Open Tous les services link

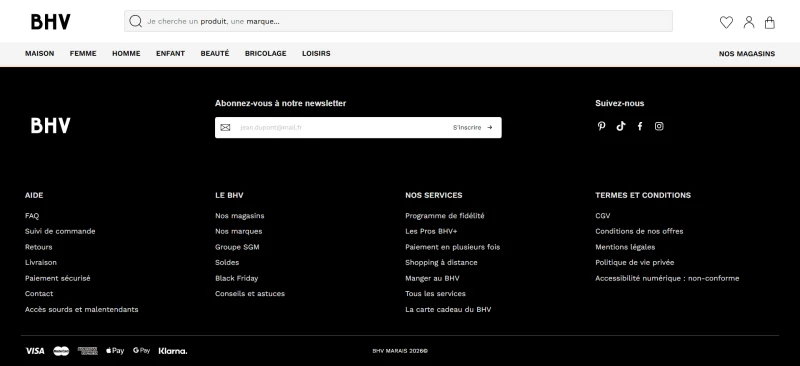[435, 294]
